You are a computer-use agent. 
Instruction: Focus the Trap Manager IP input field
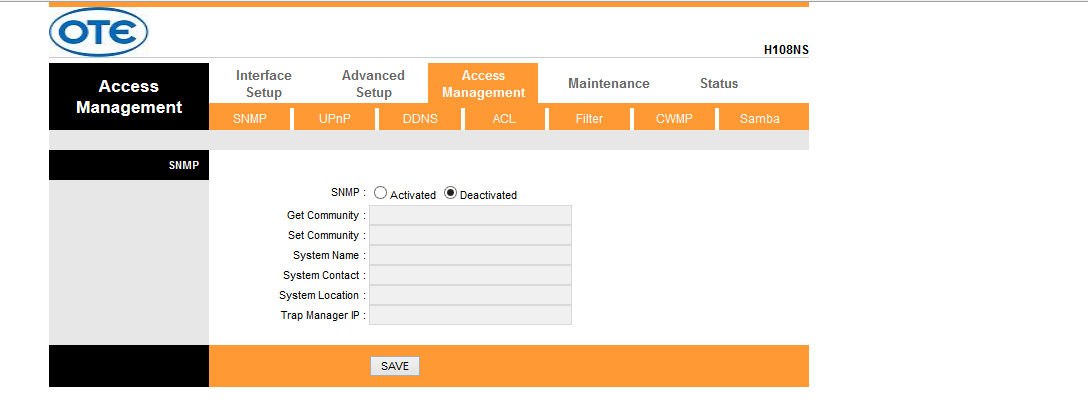[x=470, y=315]
